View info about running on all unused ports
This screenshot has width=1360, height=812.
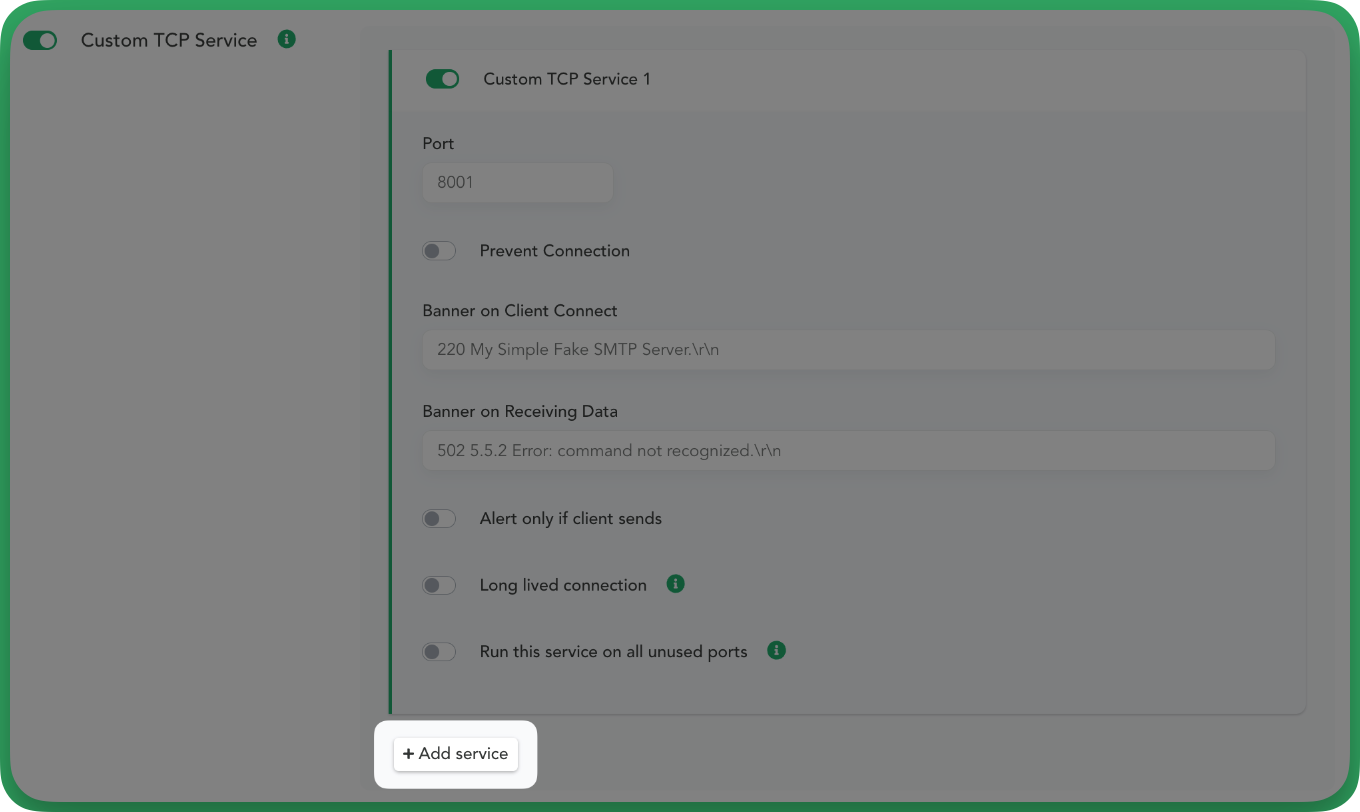(776, 650)
